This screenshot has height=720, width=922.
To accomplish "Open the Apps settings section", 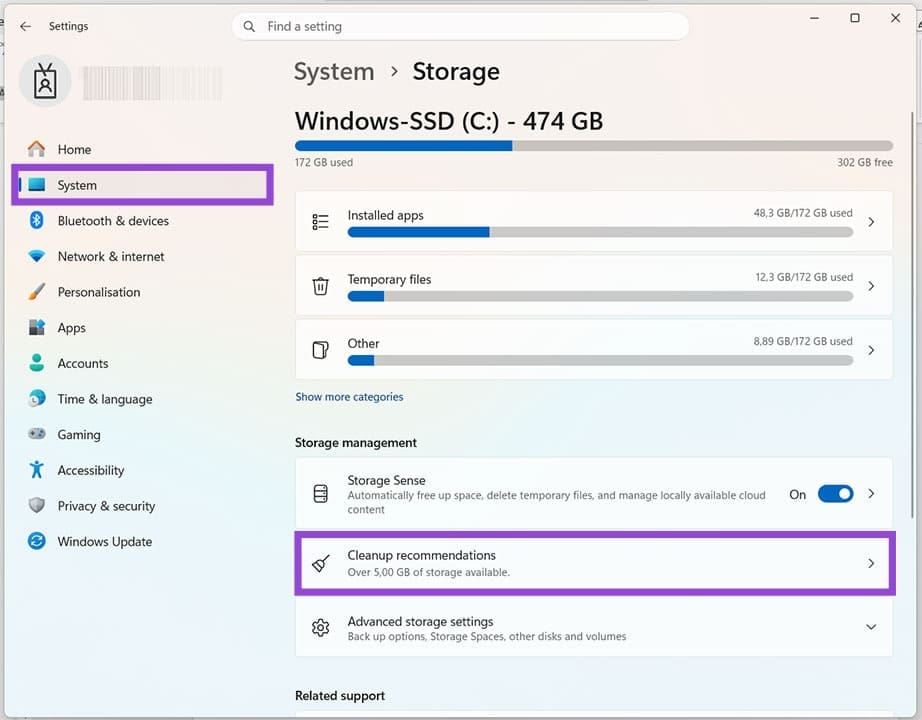I will (71, 328).
